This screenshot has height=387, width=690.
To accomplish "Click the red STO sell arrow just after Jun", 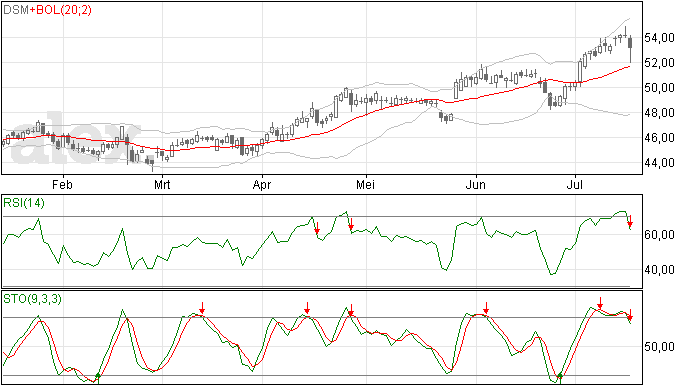I will point(486,308).
